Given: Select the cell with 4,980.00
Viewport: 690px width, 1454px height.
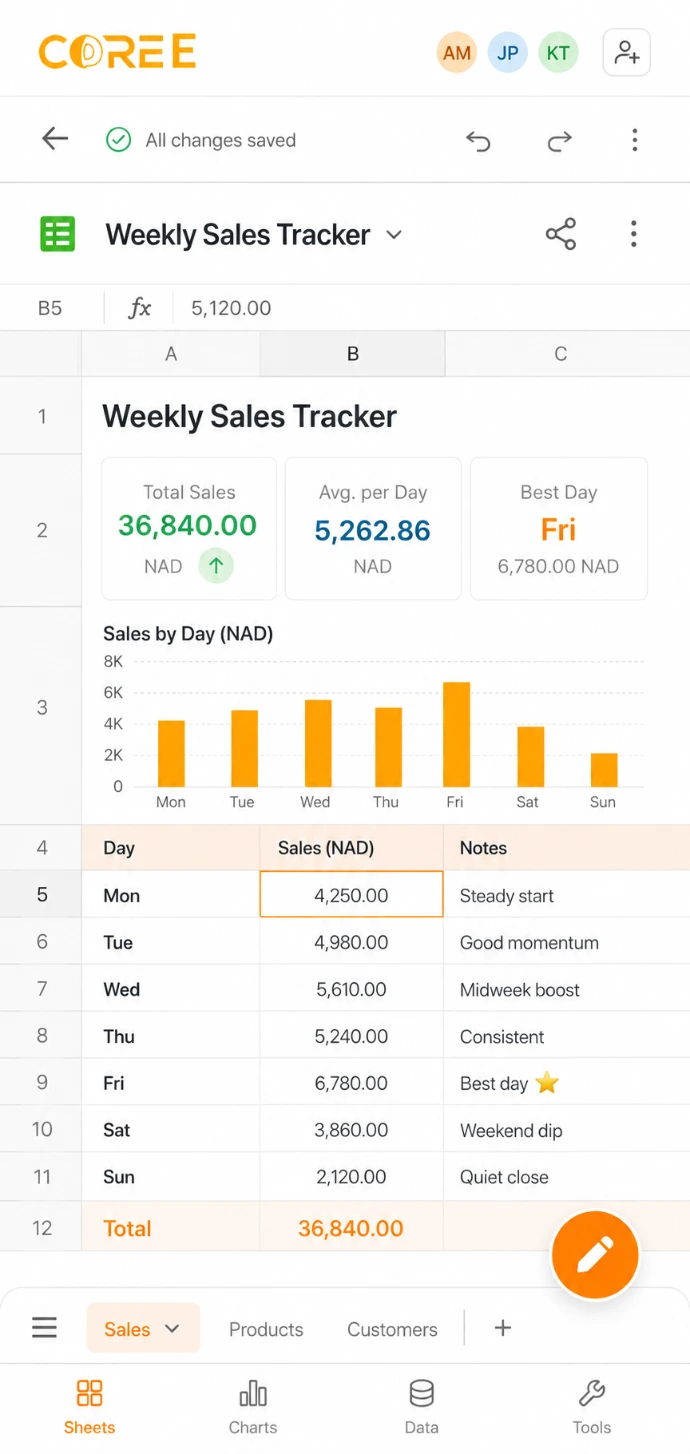Looking at the screenshot, I should click(351, 942).
